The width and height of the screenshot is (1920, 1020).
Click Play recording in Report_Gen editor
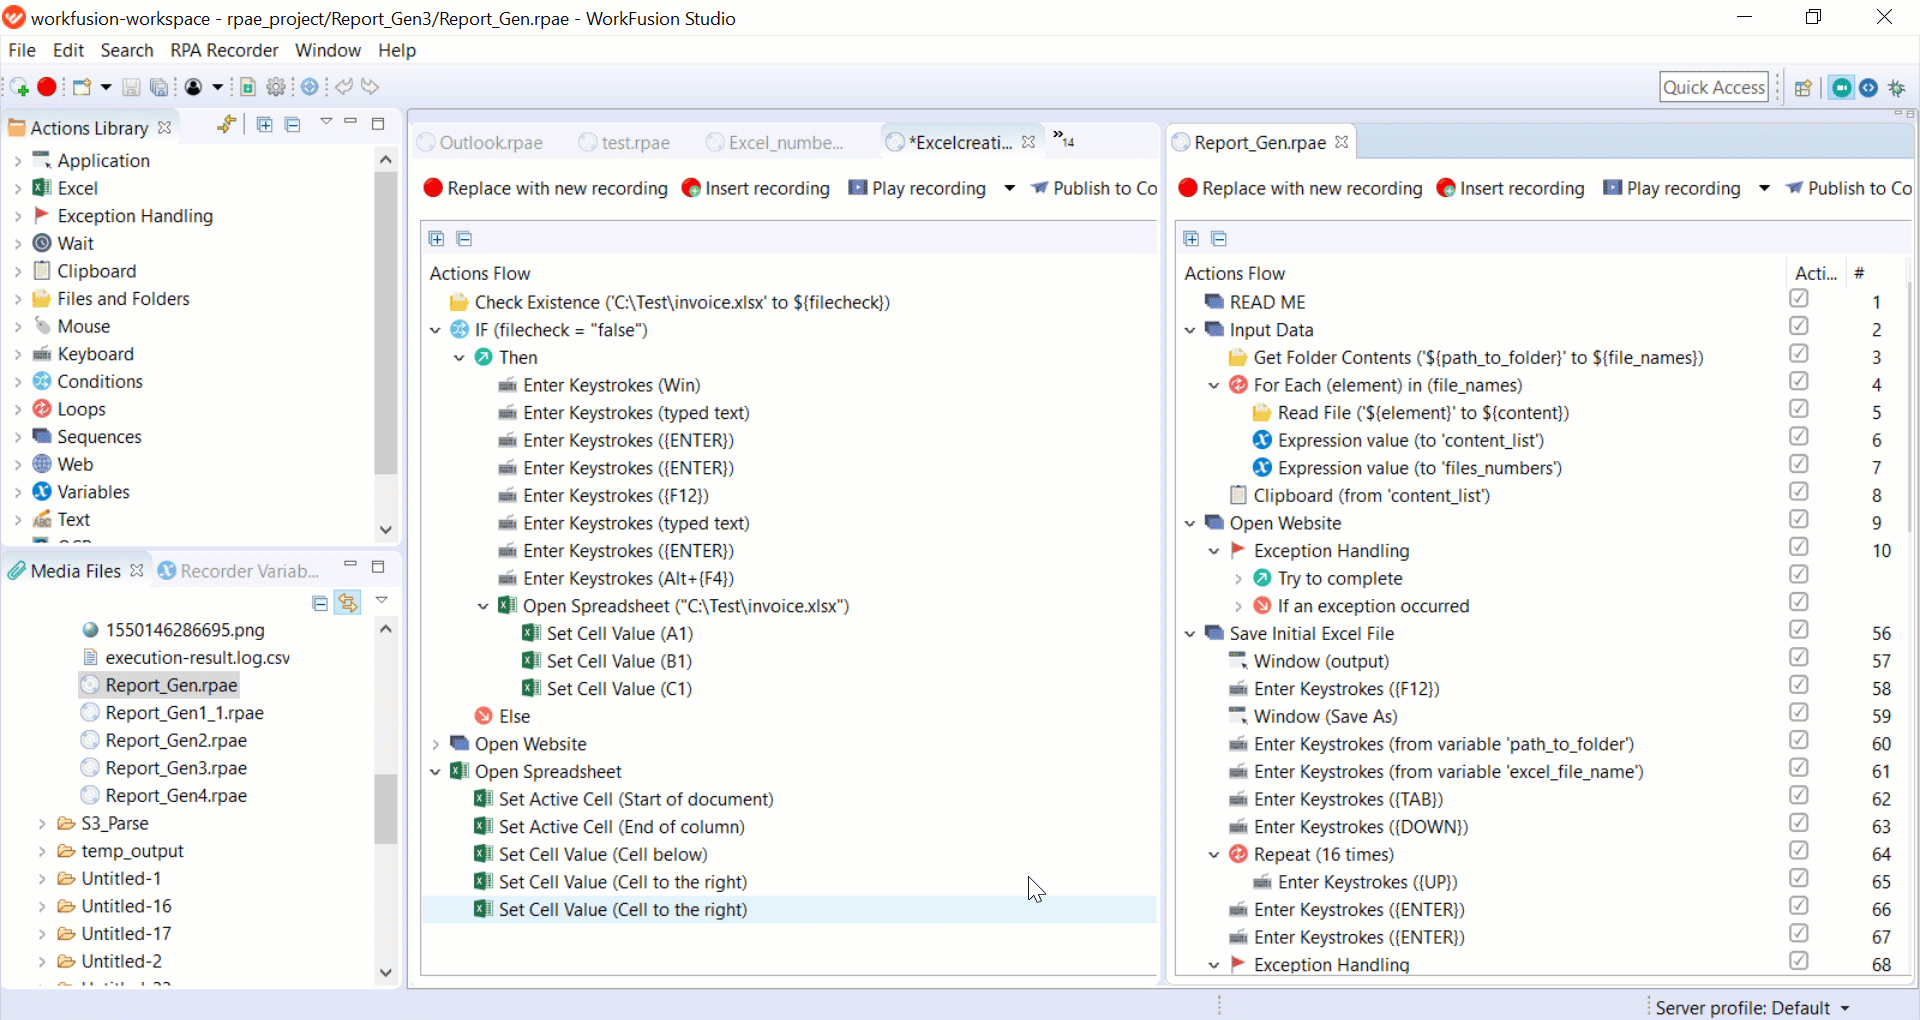1672,188
